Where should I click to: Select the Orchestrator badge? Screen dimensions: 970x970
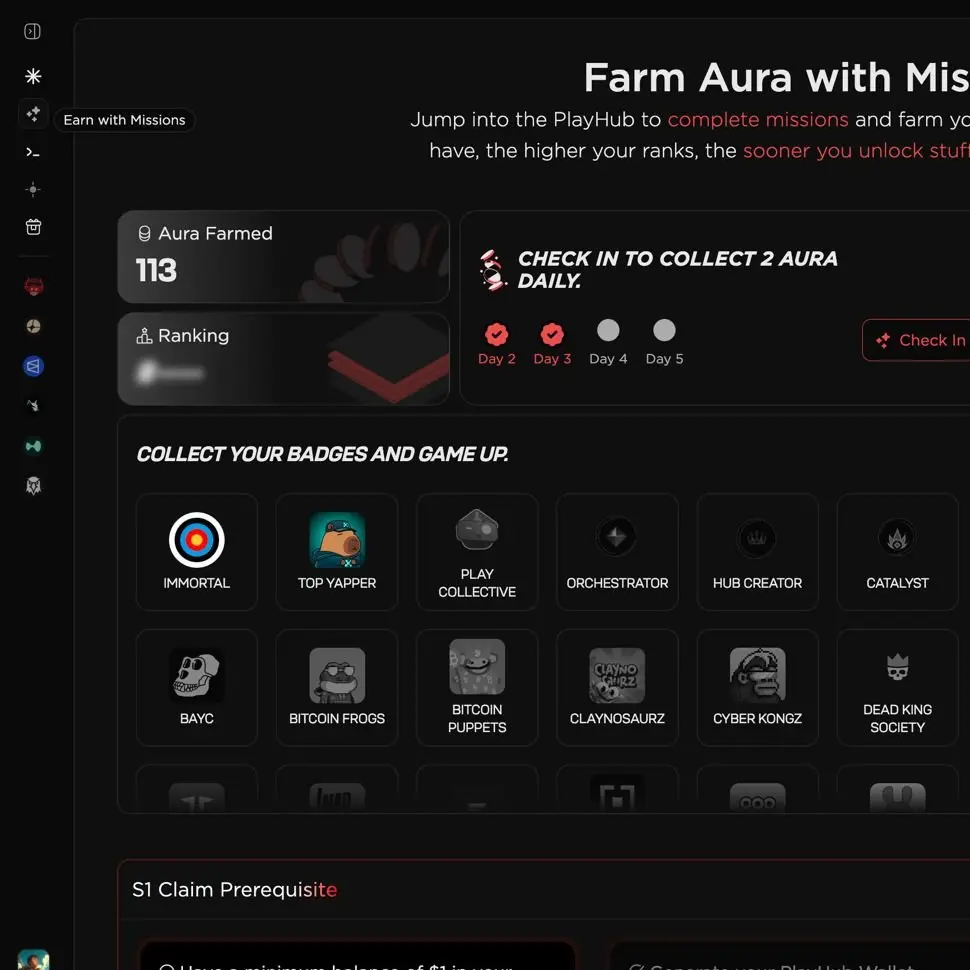(x=617, y=552)
